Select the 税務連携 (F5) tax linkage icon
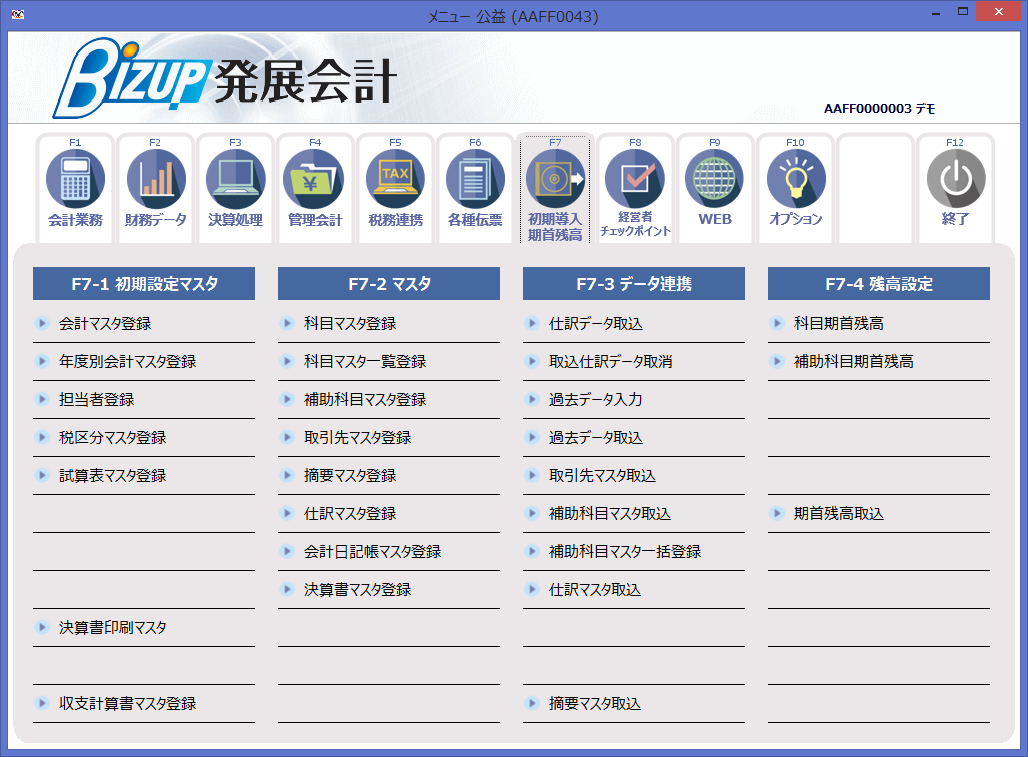Screen dimensions: 1028x757 [395, 188]
